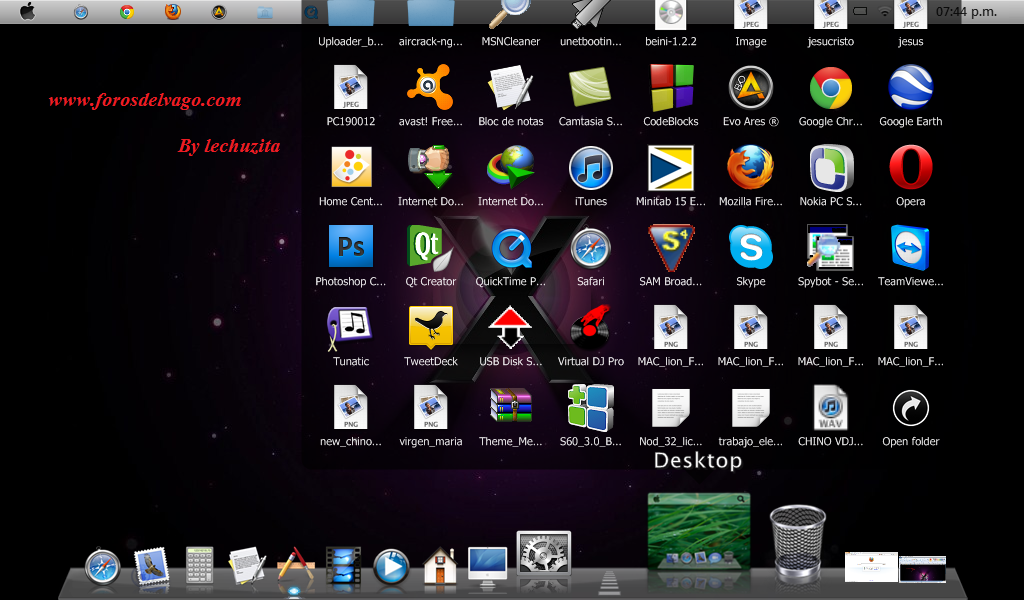The width and height of the screenshot is (1024, 600).
Task: Open Google Earth icon
Action: (910, 87)
